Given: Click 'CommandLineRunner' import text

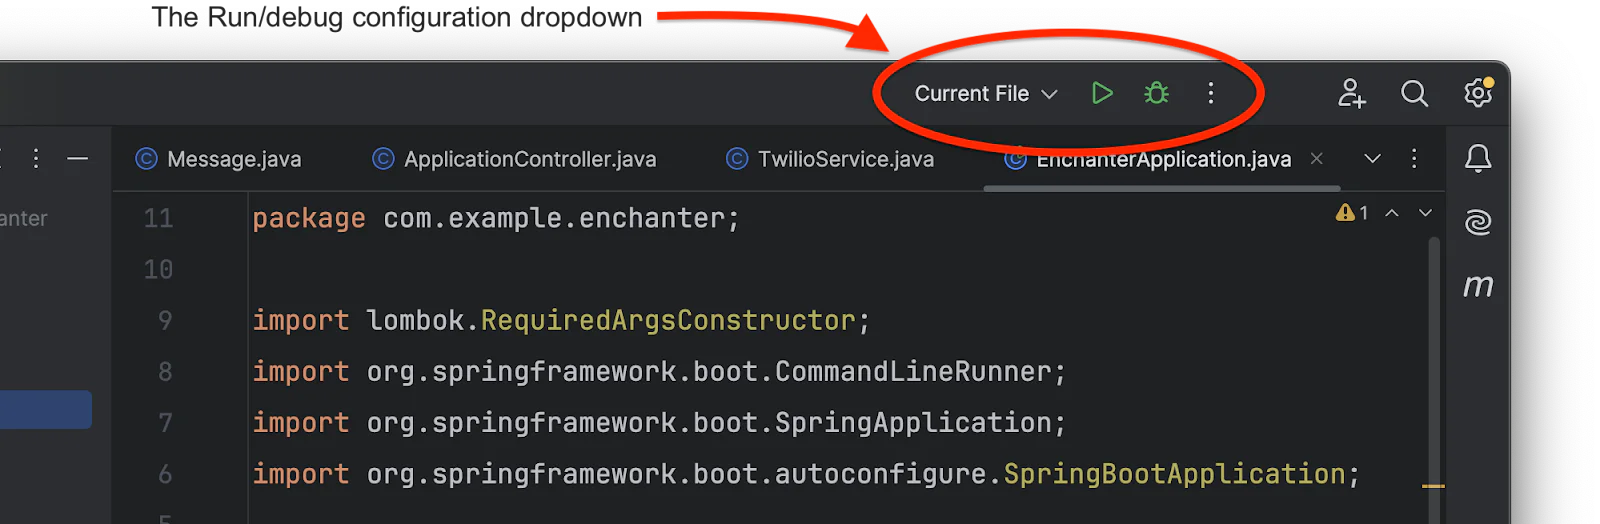Looking at the screenshot, I should click(913, 372).
